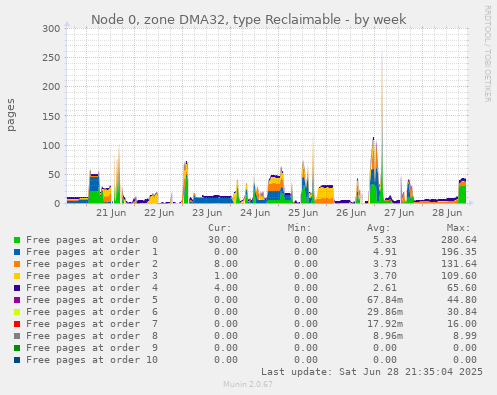
Task: Select 'Free pages at order 4' label
Action: (92, 288)
